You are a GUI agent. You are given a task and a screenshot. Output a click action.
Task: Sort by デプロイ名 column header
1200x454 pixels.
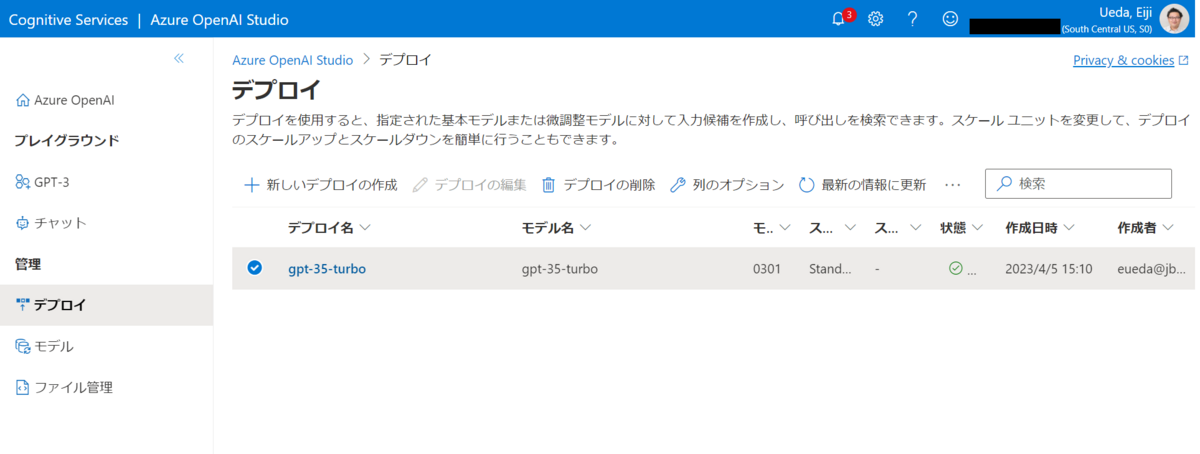(x=329, y=228)
